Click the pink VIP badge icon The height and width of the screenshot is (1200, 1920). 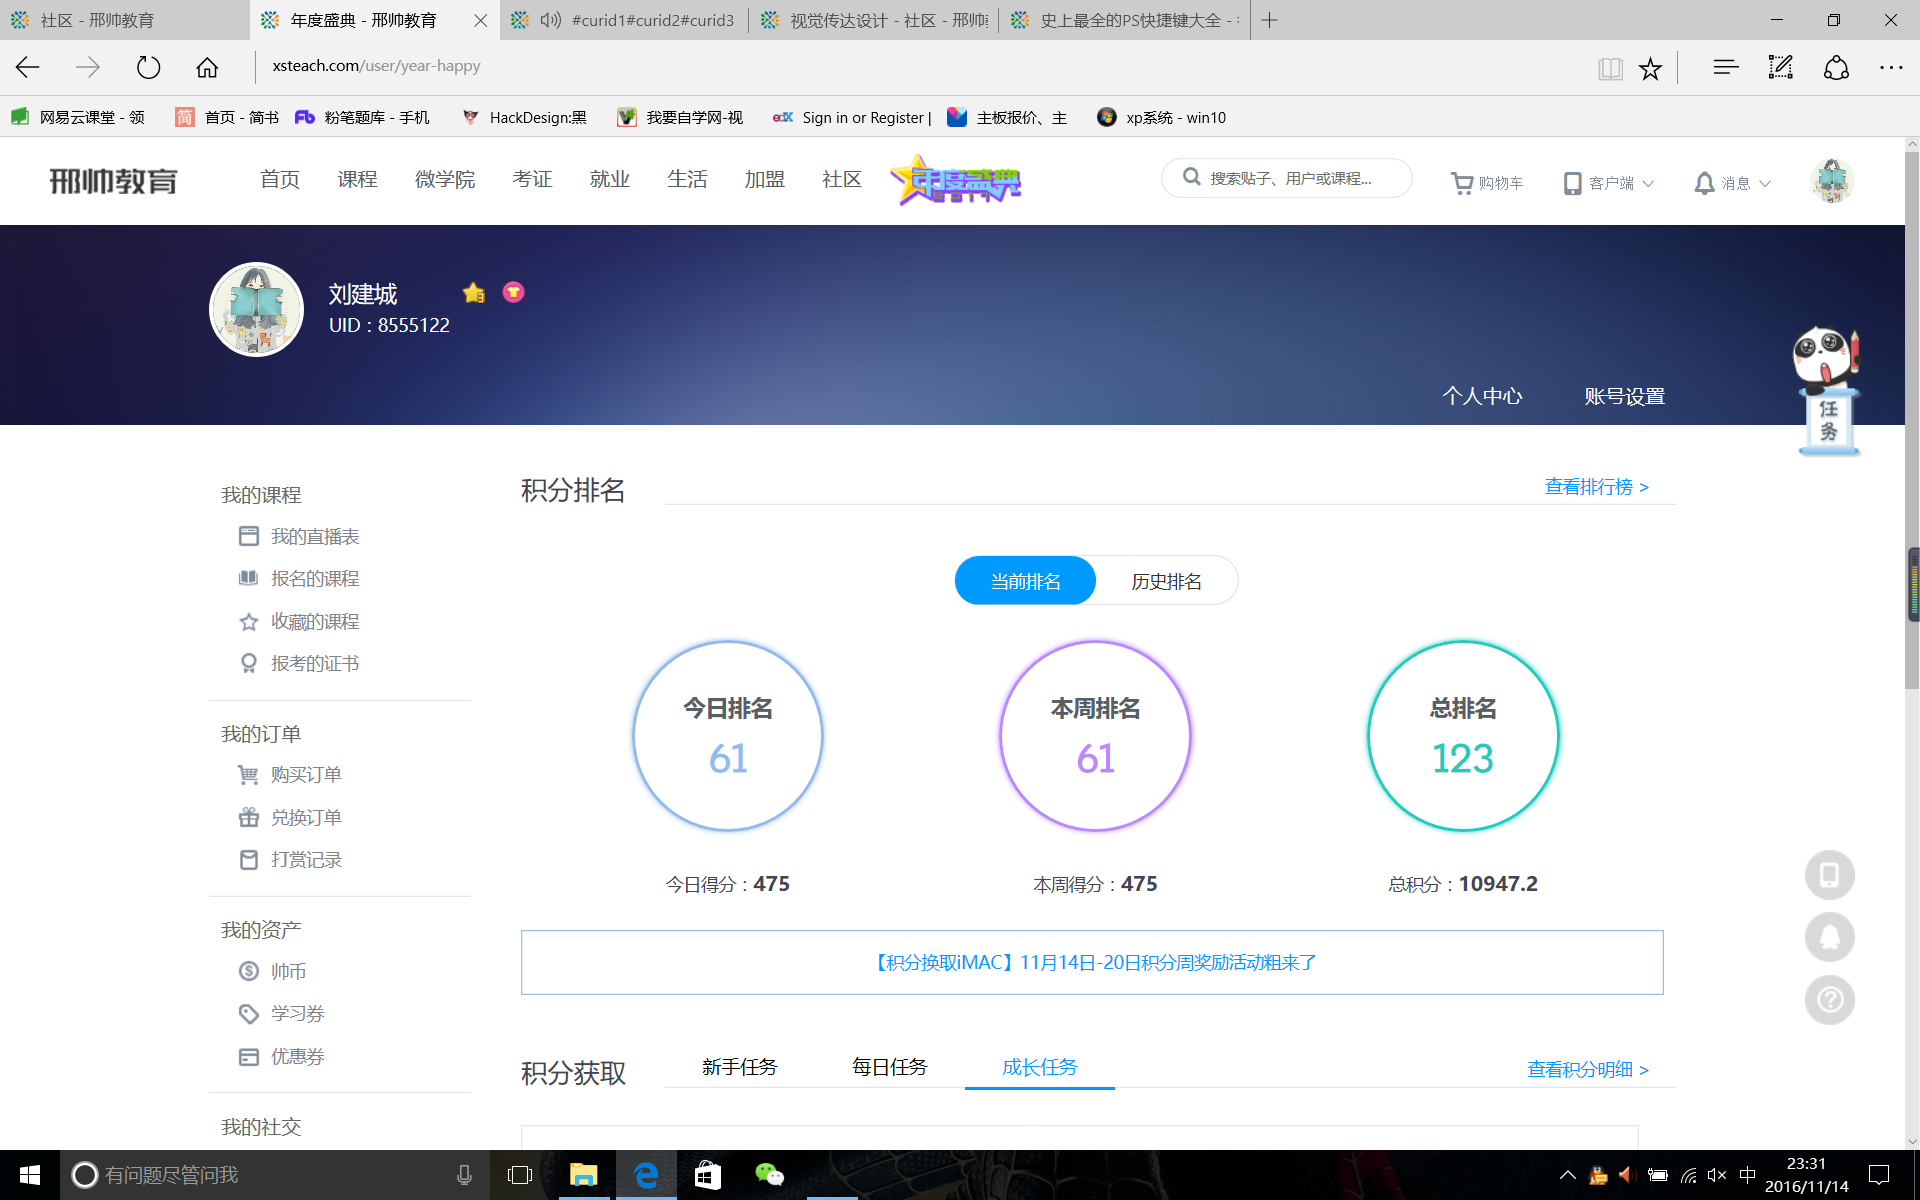(x=513, y=292)
